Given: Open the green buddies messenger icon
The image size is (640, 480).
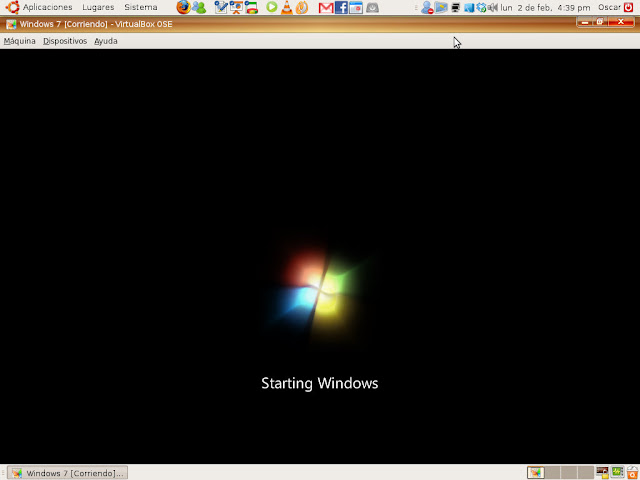Looking at the screenshot, I should pyautogui.click(x=199, y=7).
